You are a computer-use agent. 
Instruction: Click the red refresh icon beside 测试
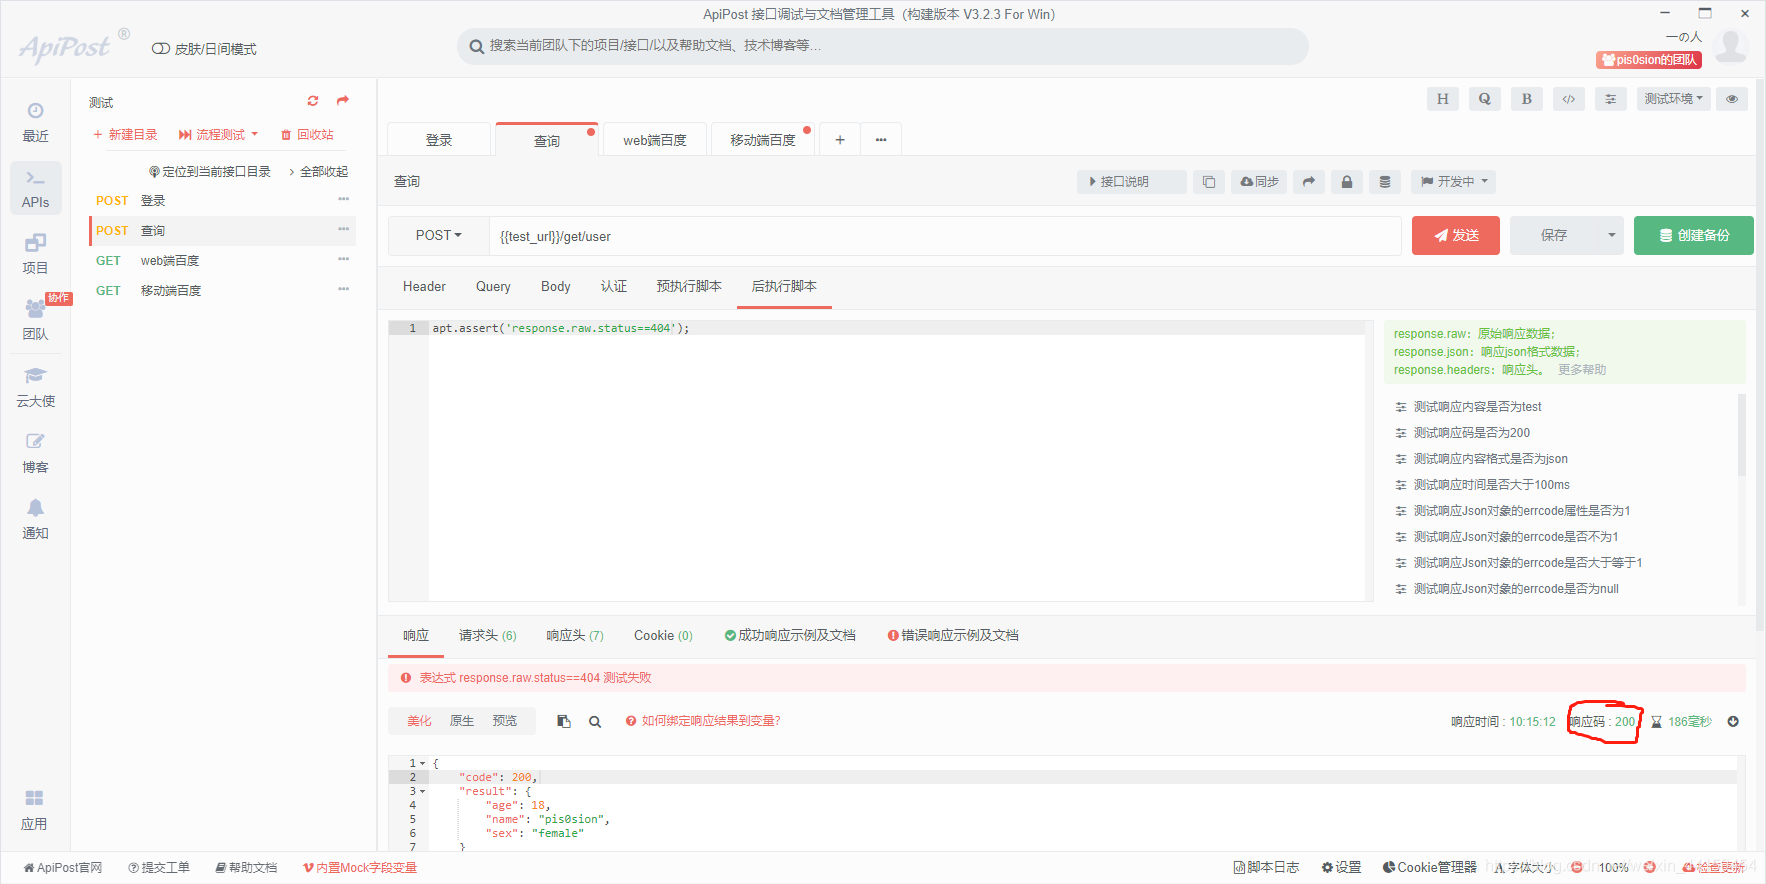coord(313,101)
